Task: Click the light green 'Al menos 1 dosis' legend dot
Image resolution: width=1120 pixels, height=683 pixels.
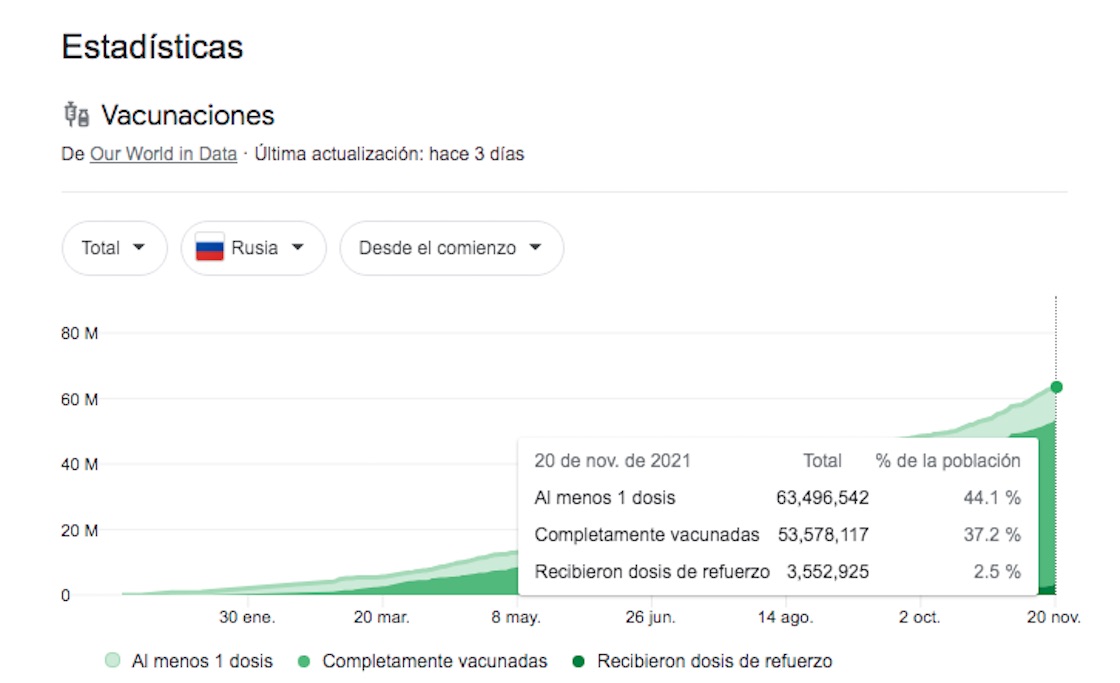Action: point(112,661)
